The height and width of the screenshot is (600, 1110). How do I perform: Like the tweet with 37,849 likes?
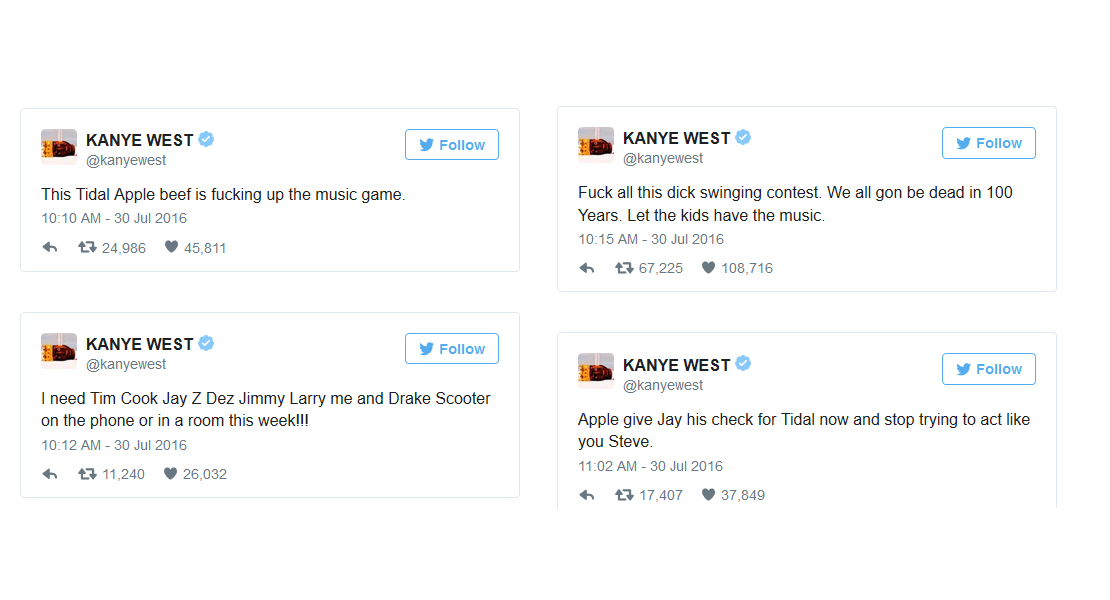point(708,495)
